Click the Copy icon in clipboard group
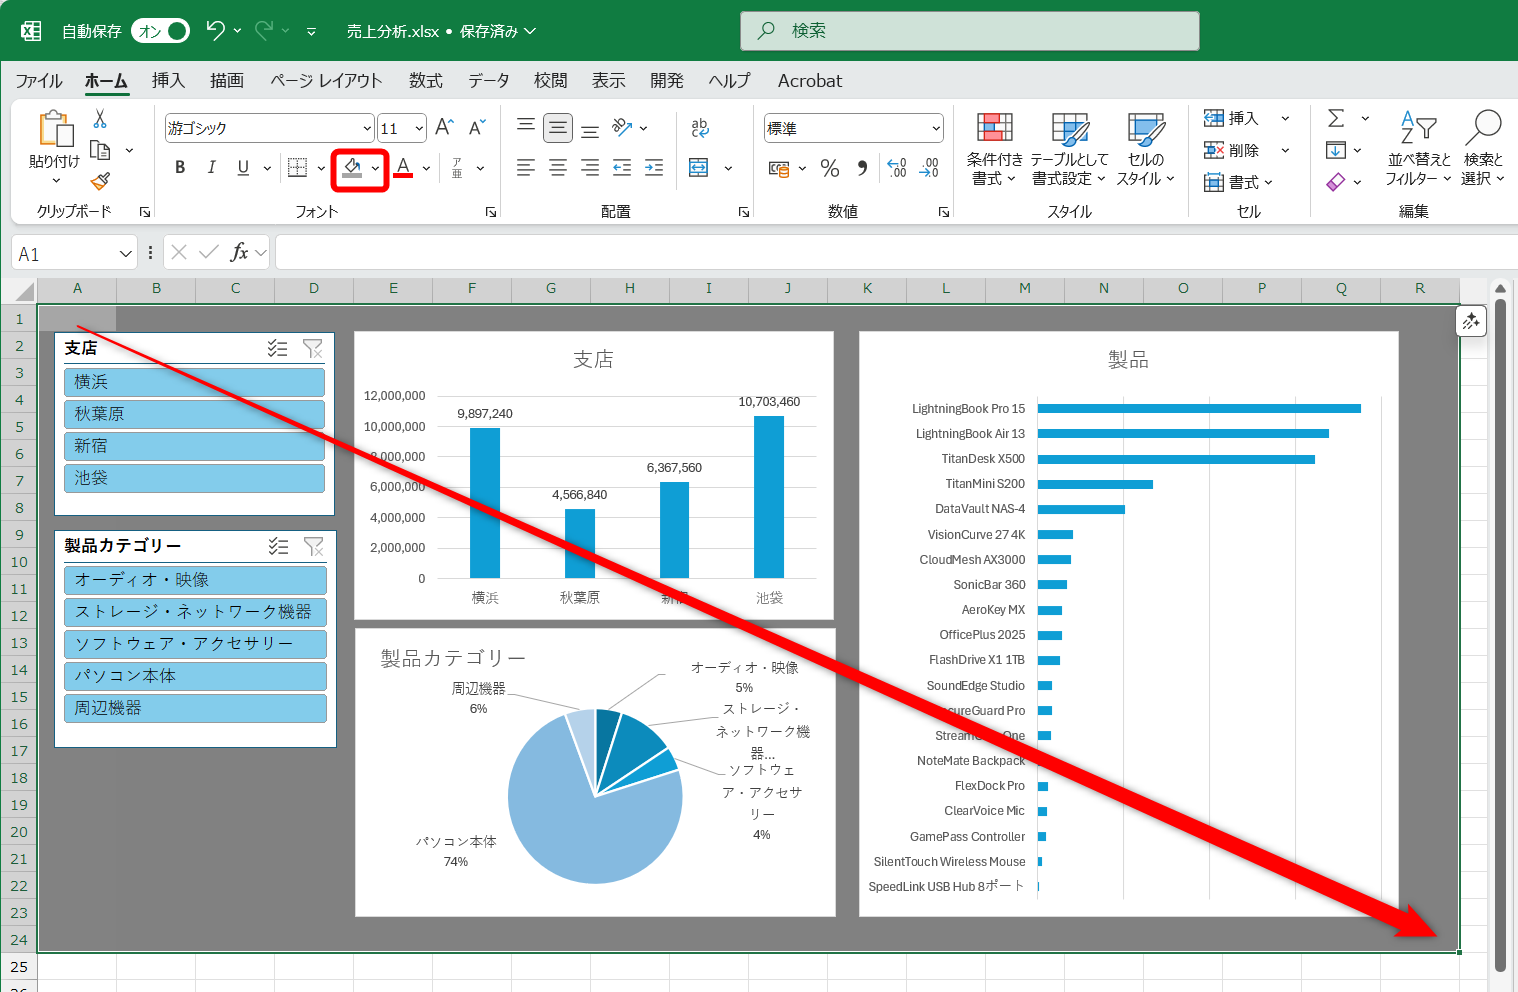The image size is (1518, 992). 100,150
